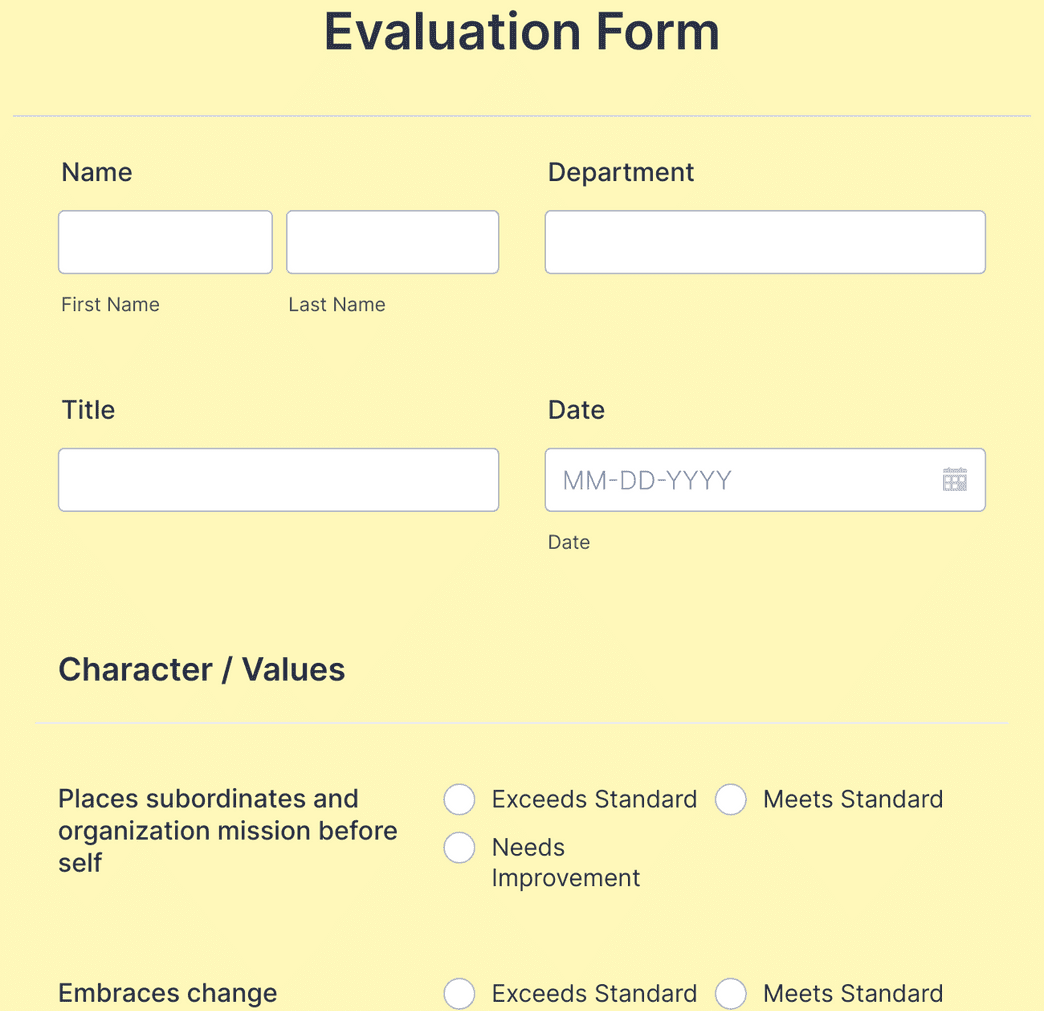
Task: Click the Department input field
Action: coord(764,242)
